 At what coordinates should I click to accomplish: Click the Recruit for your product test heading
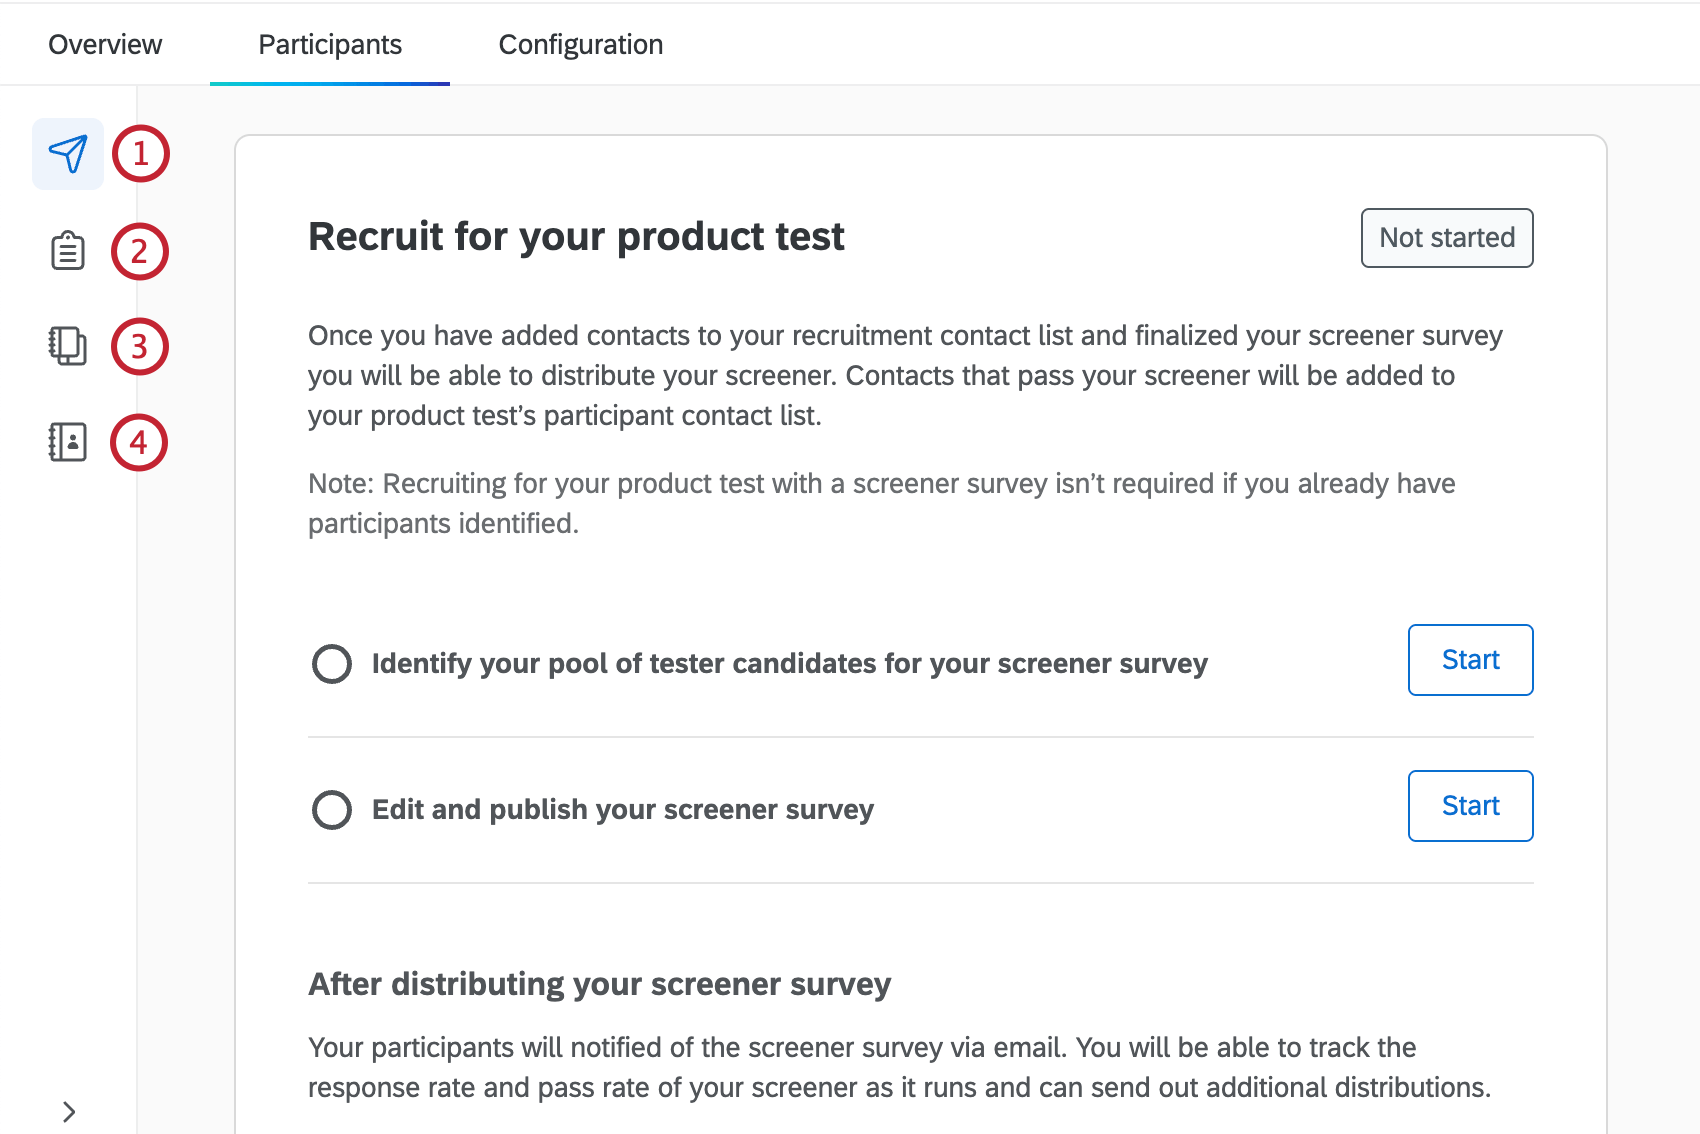(x=576, y=237)
